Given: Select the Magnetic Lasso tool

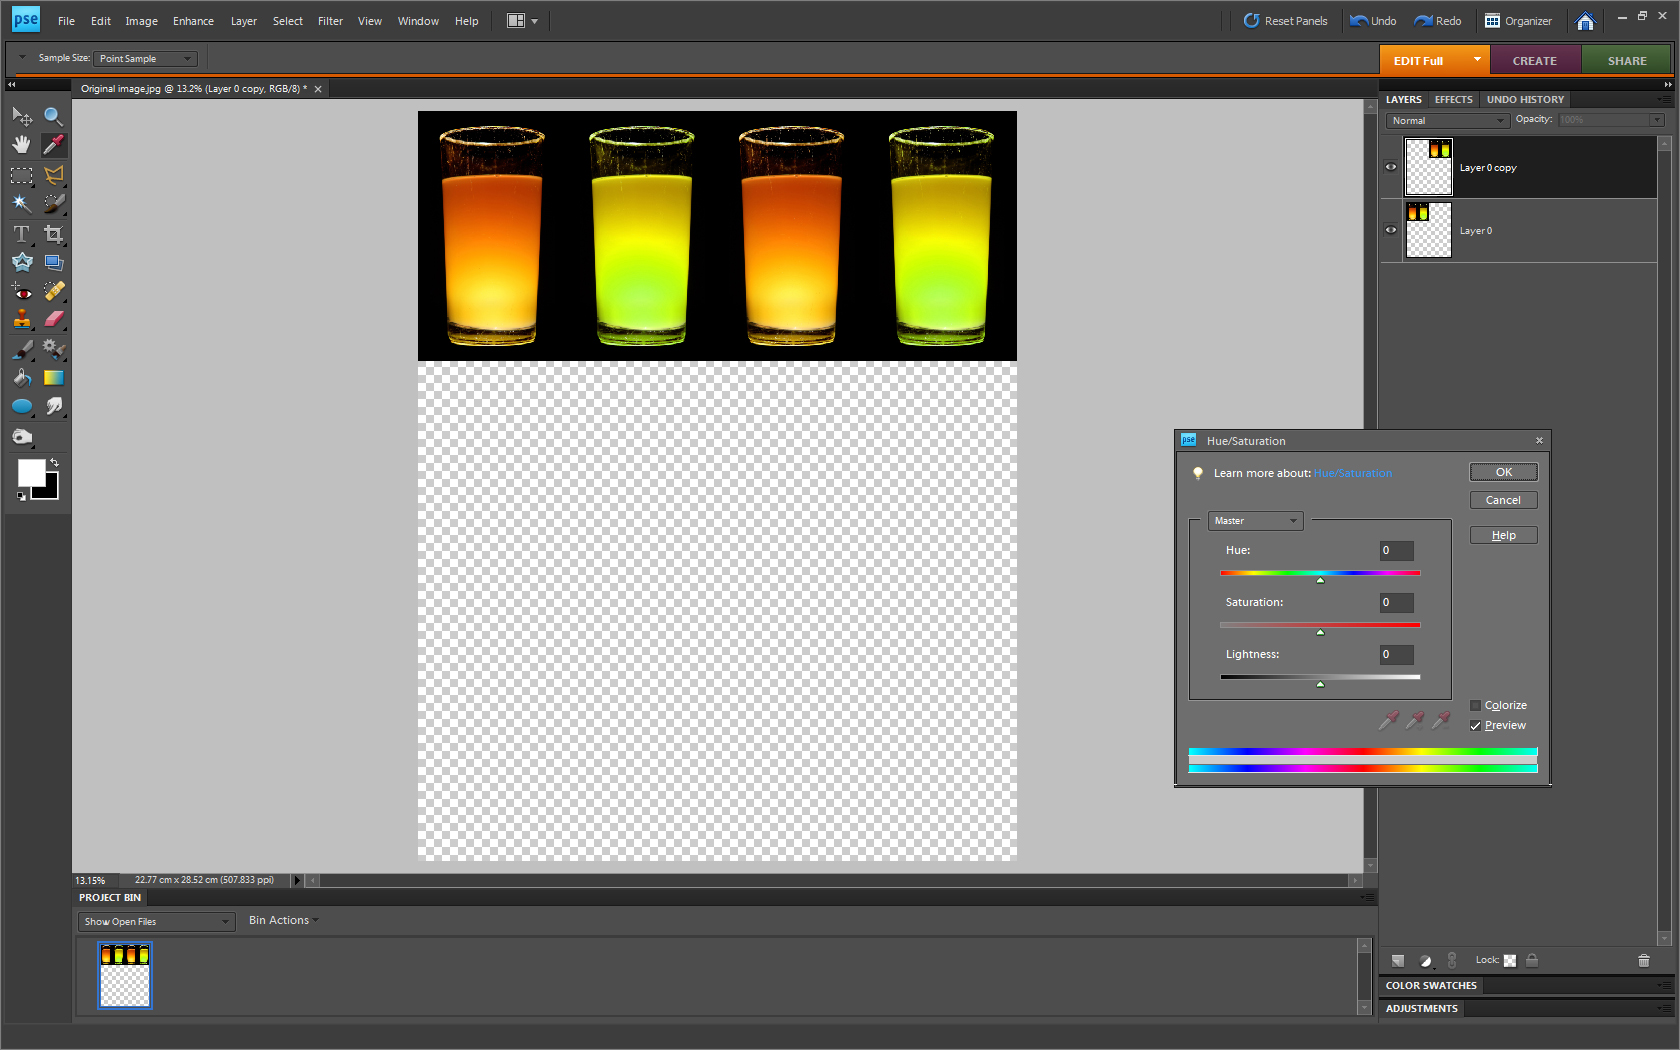Looking at the screenshot, I should (x=54, y=175).
